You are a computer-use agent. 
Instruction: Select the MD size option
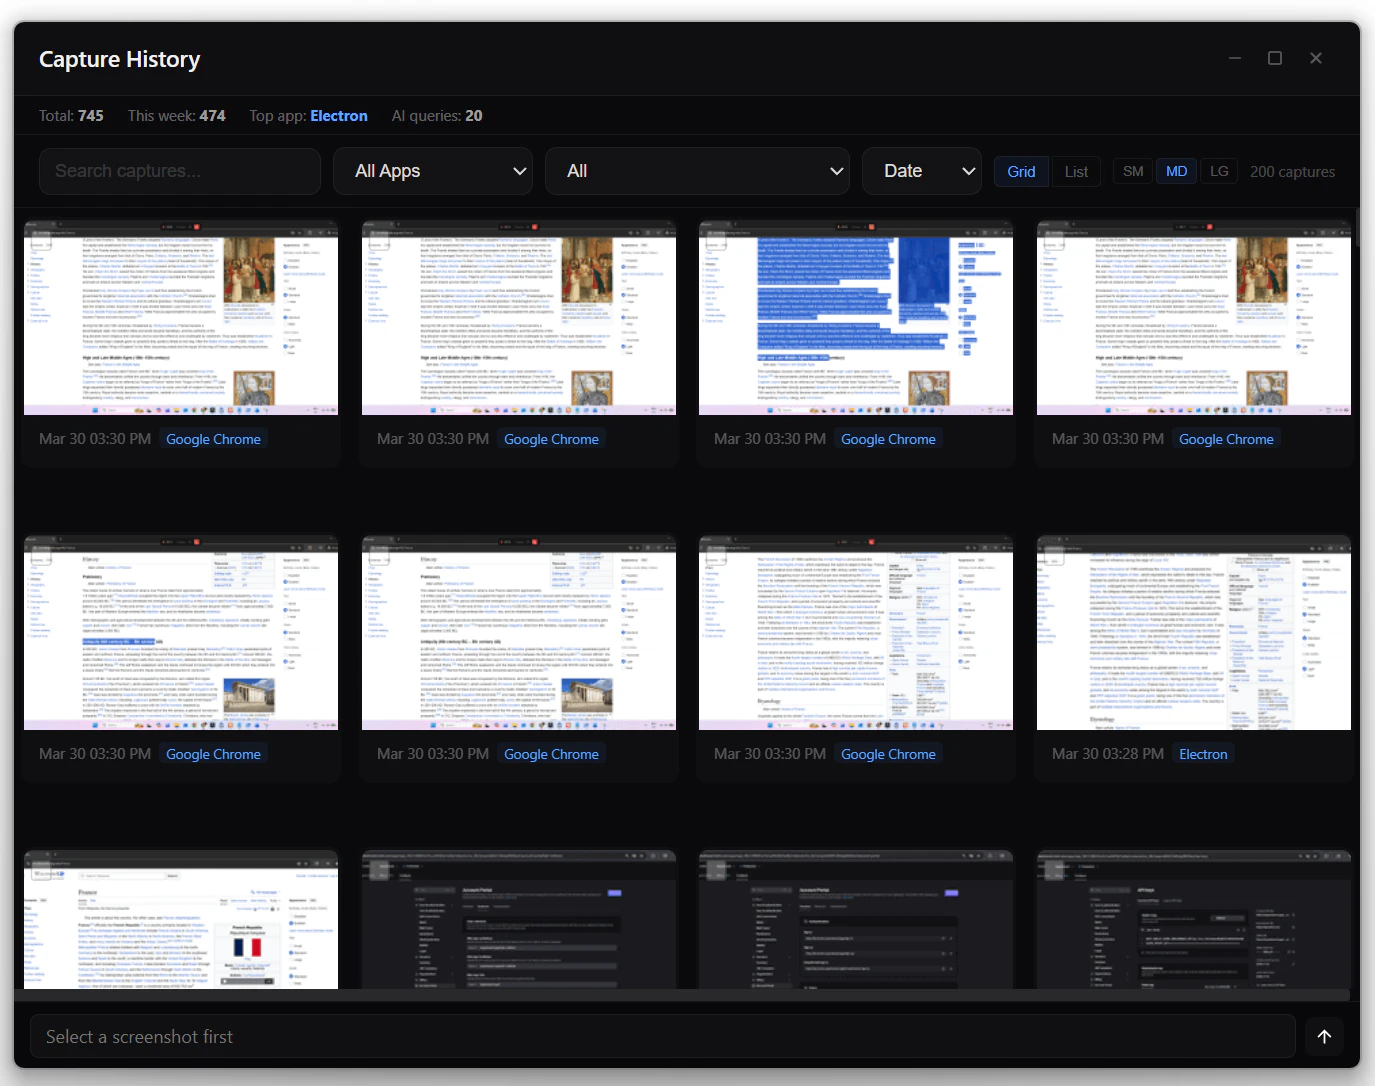(1176, 171)
